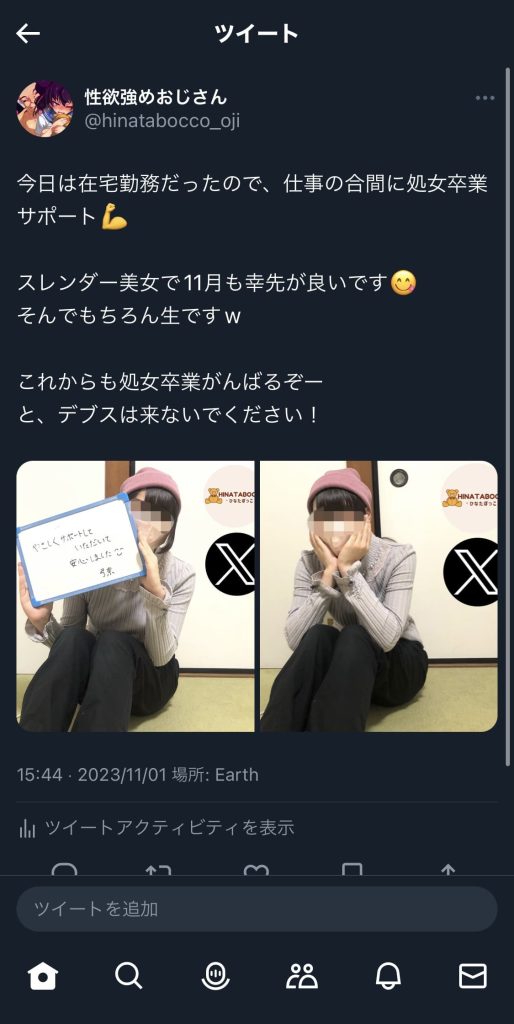Open the Spaces microphone tab
The height and width of the screenshot is (1024, 514).
(216, 976)
